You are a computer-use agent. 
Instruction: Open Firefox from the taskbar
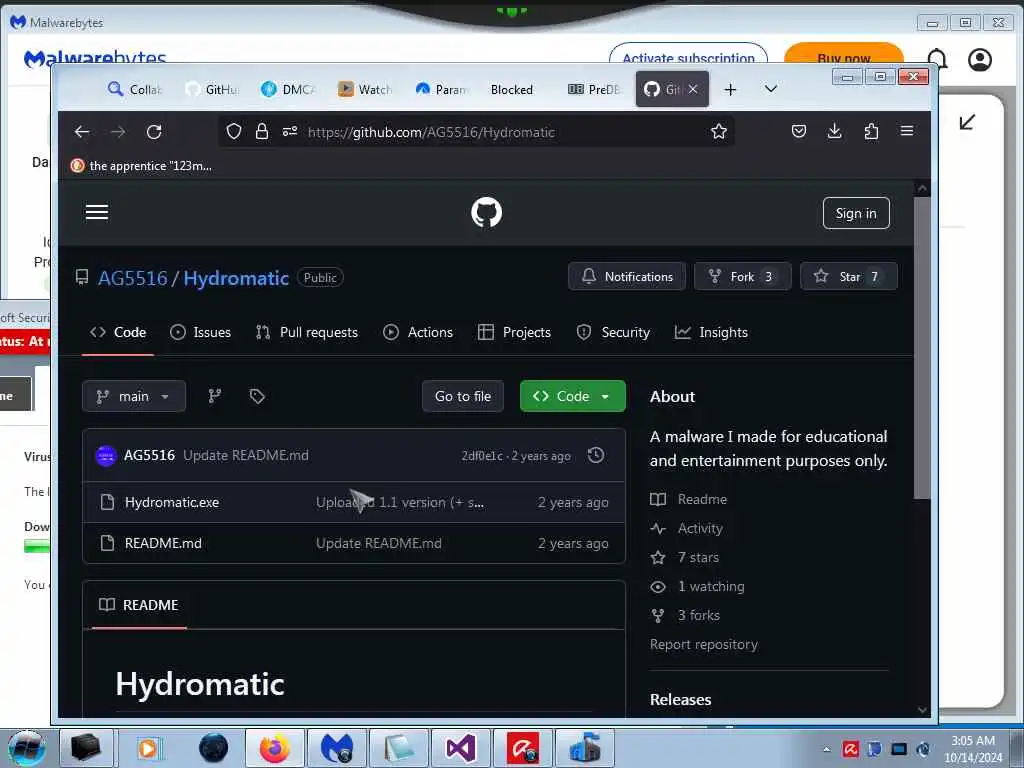coord(274,748)
